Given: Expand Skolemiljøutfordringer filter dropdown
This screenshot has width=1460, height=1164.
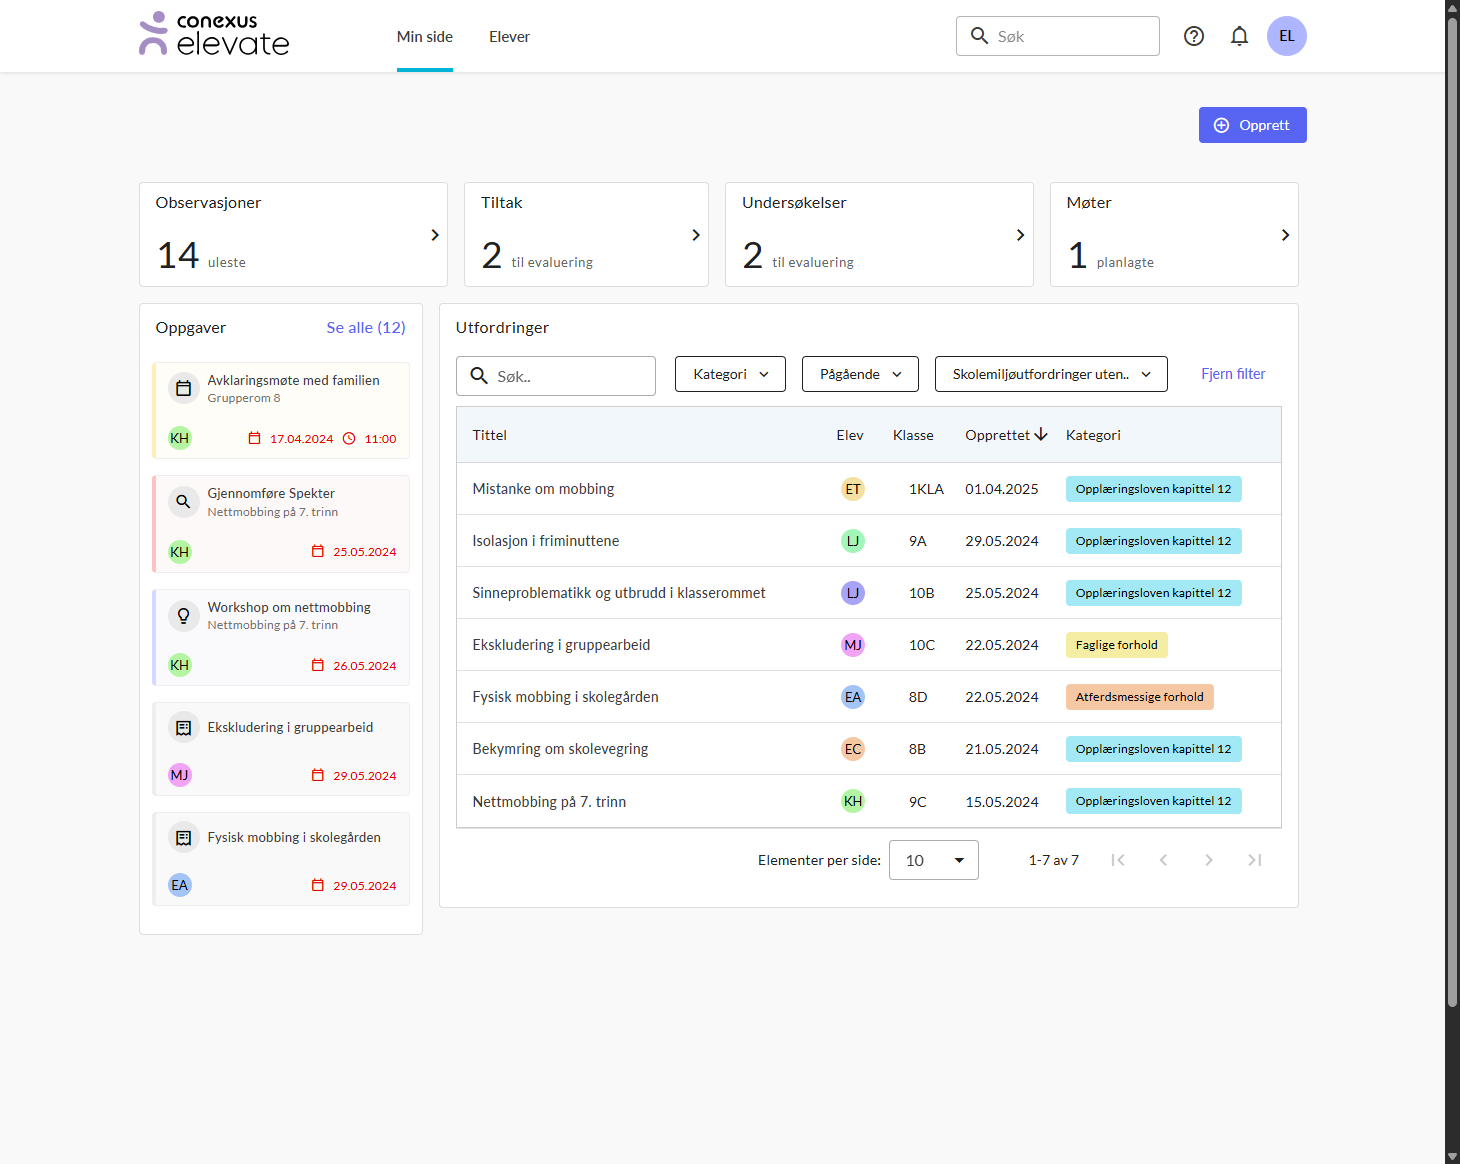Looking at the screenshot, I should [1050, 374].
